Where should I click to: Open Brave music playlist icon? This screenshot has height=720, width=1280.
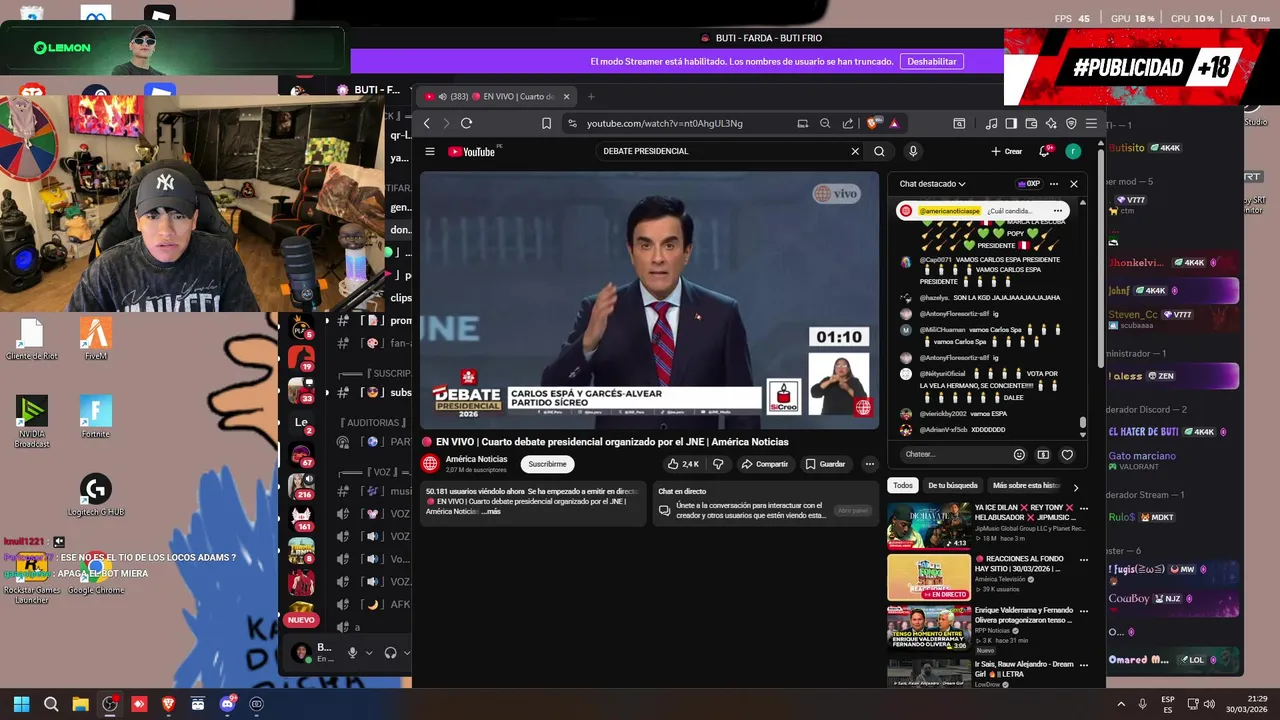tap(991, 123)
